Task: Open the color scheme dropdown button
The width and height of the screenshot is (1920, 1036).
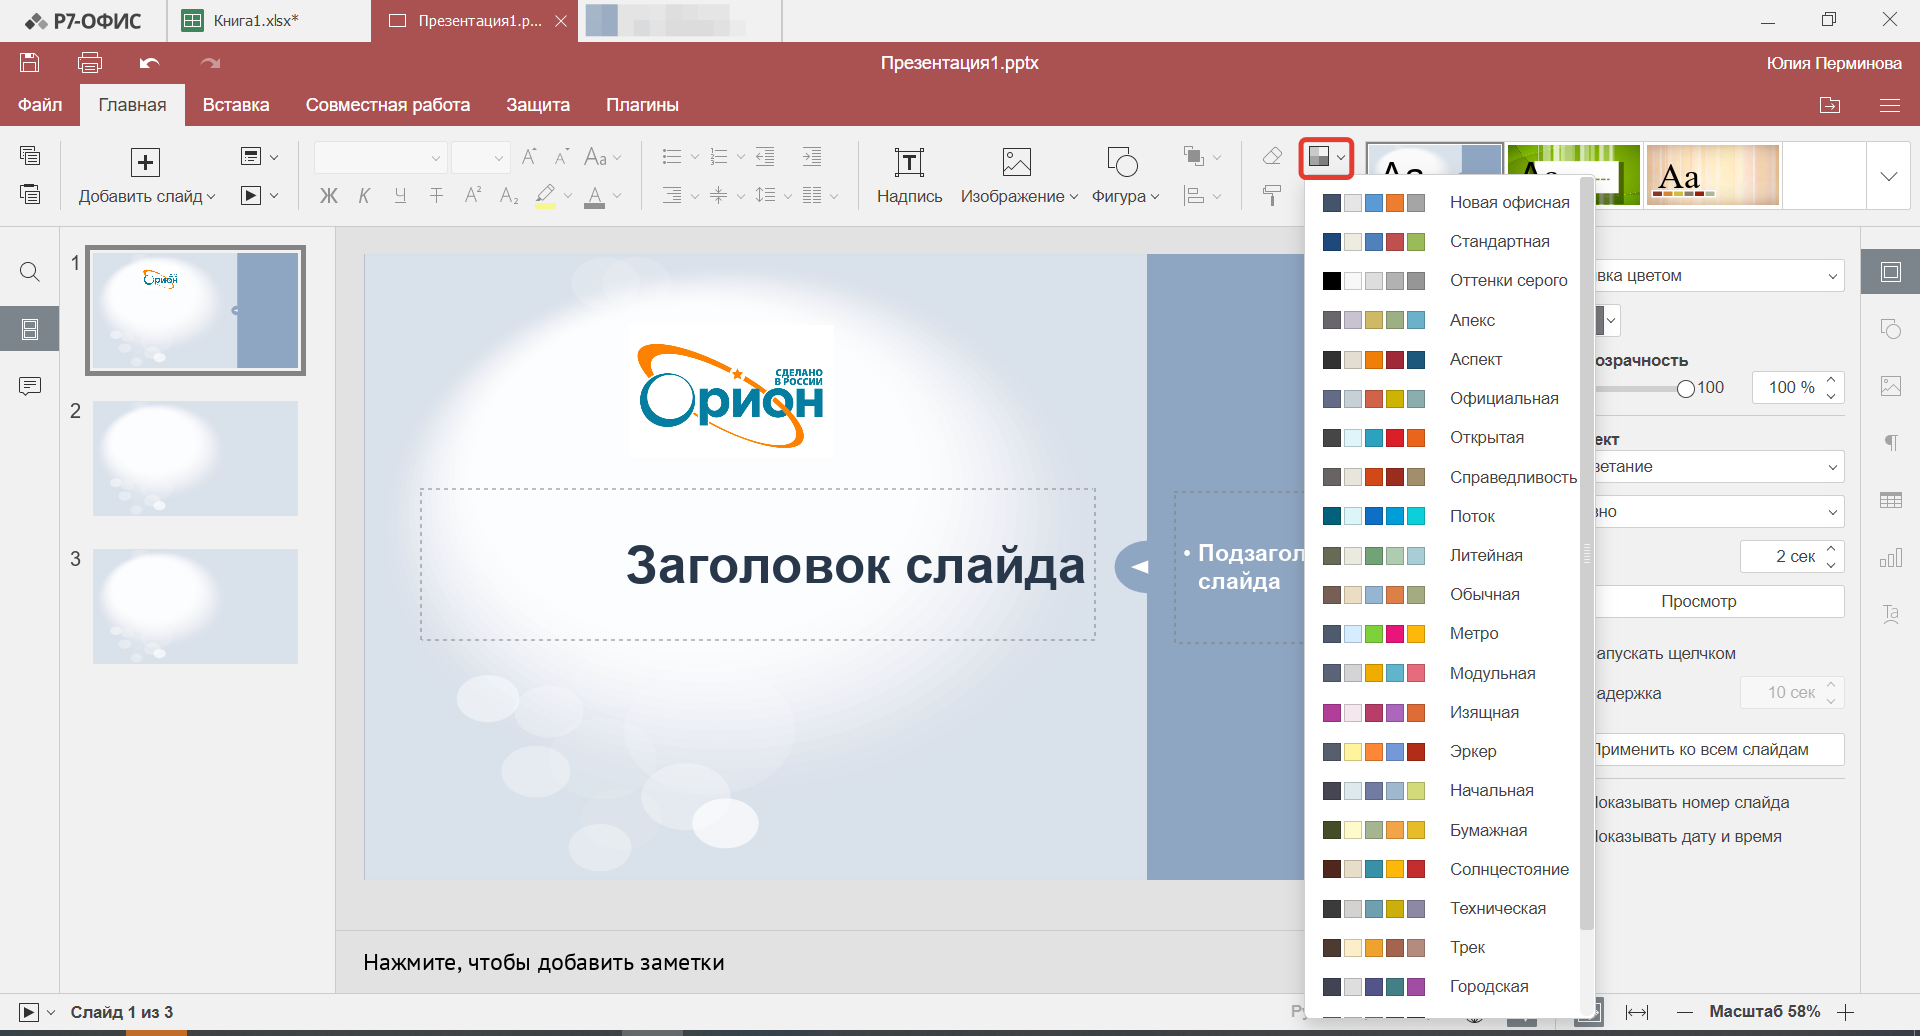Action: (x=1327, y=157)
